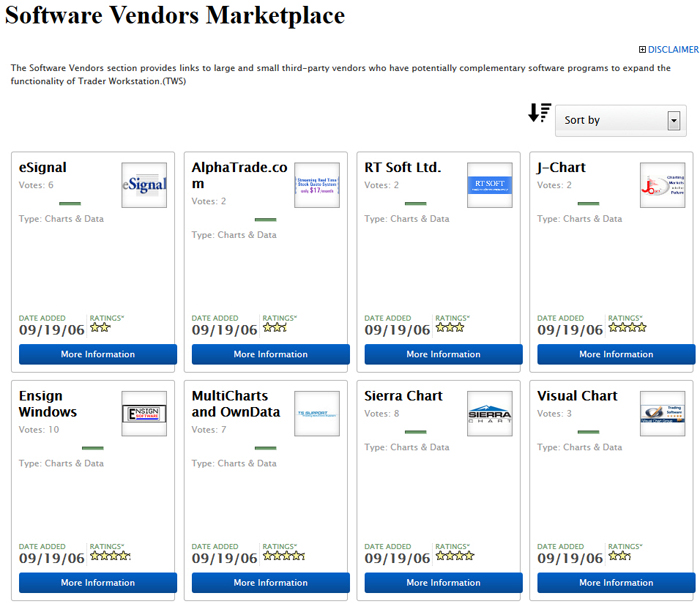Click the 'Votes: 8' text on Sierra Chart
Viewport: 700px width, 604px height.
[x=382, y=414]
